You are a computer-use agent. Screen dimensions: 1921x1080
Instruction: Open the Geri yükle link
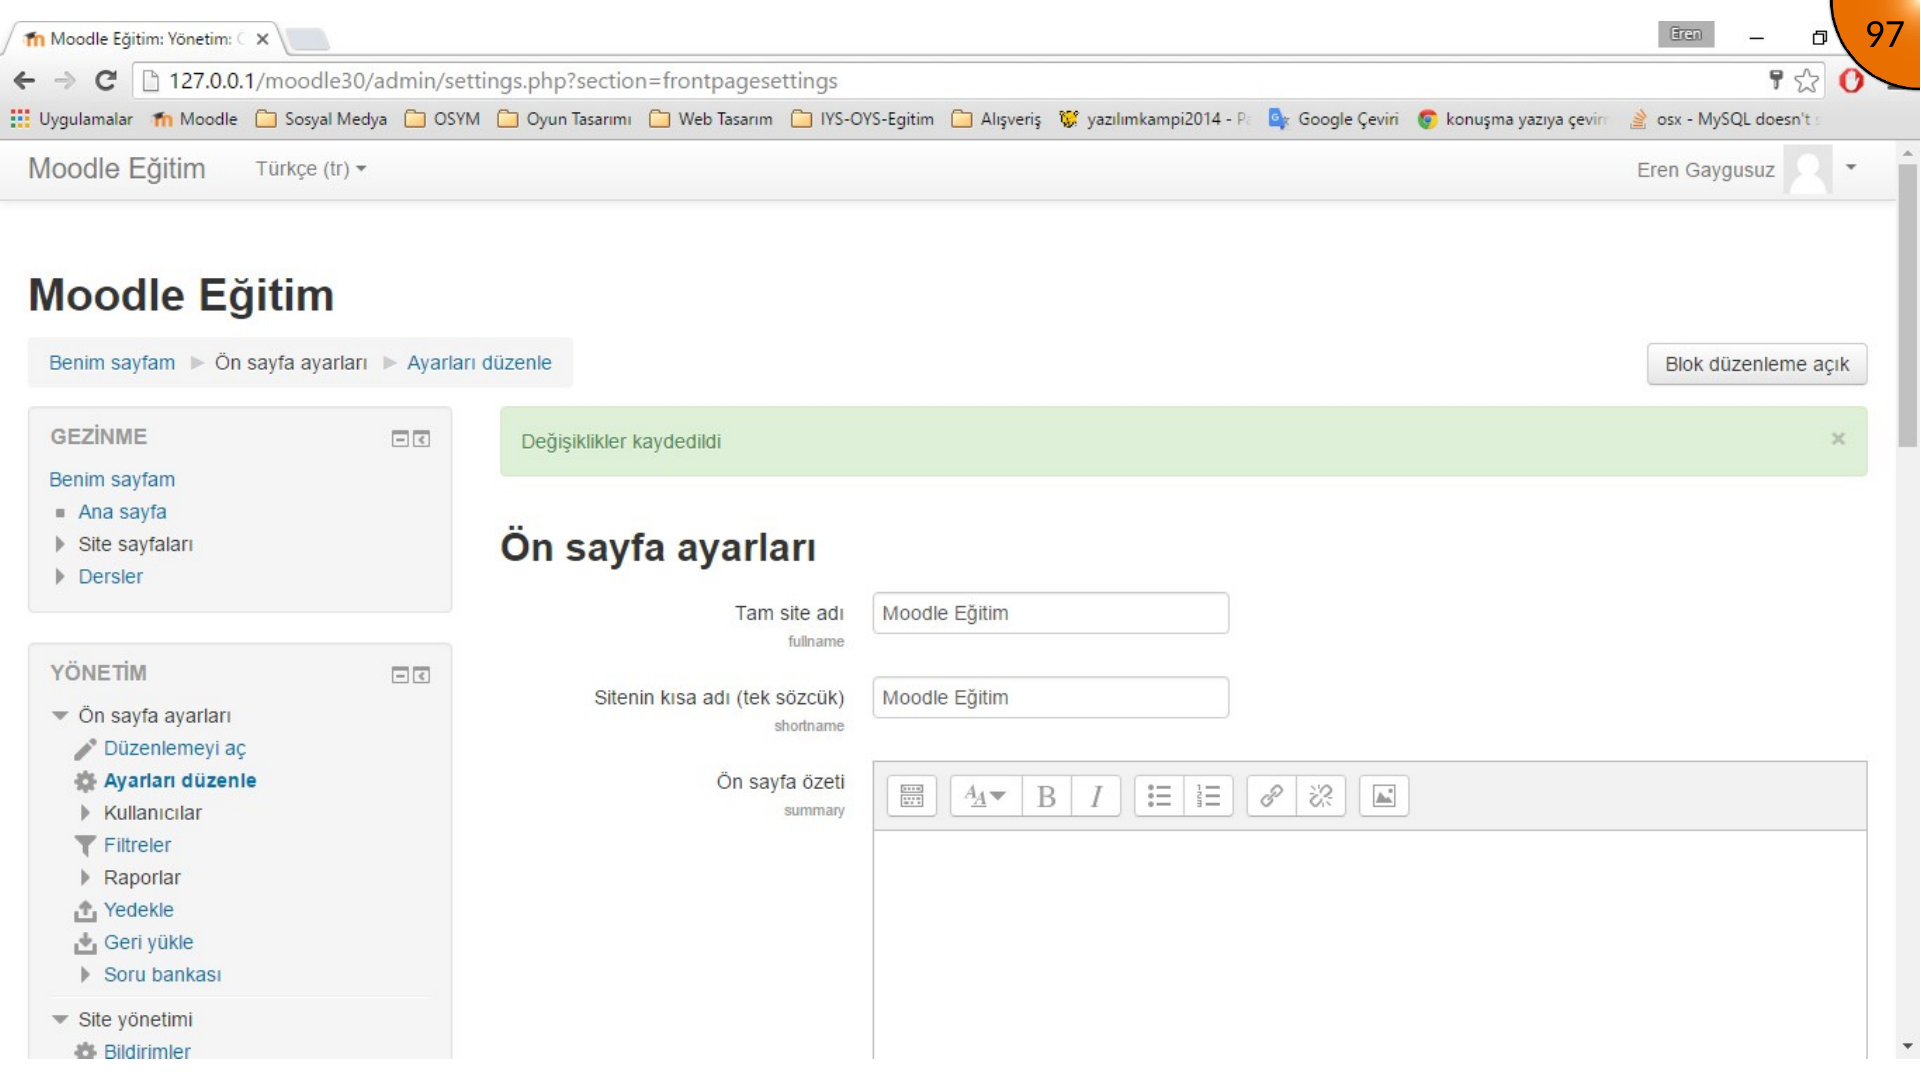click(x=149, y=943)
